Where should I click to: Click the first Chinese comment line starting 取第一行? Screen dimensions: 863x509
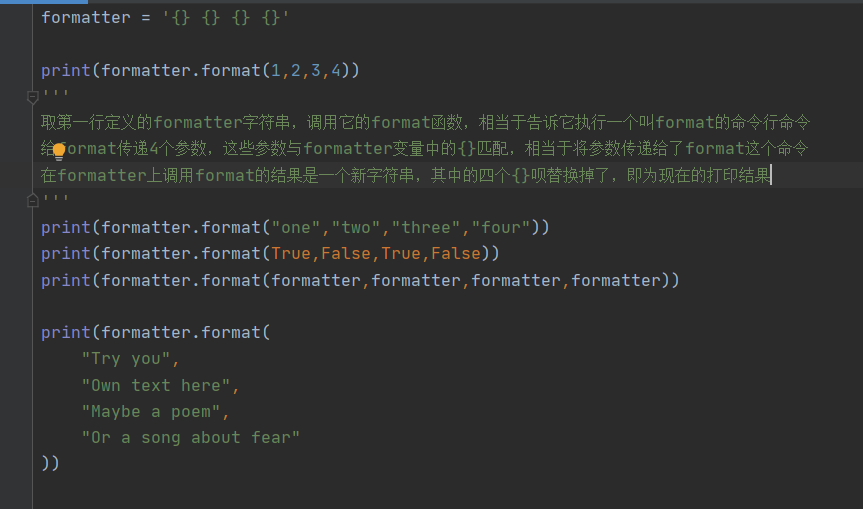(x=425, y=122)
